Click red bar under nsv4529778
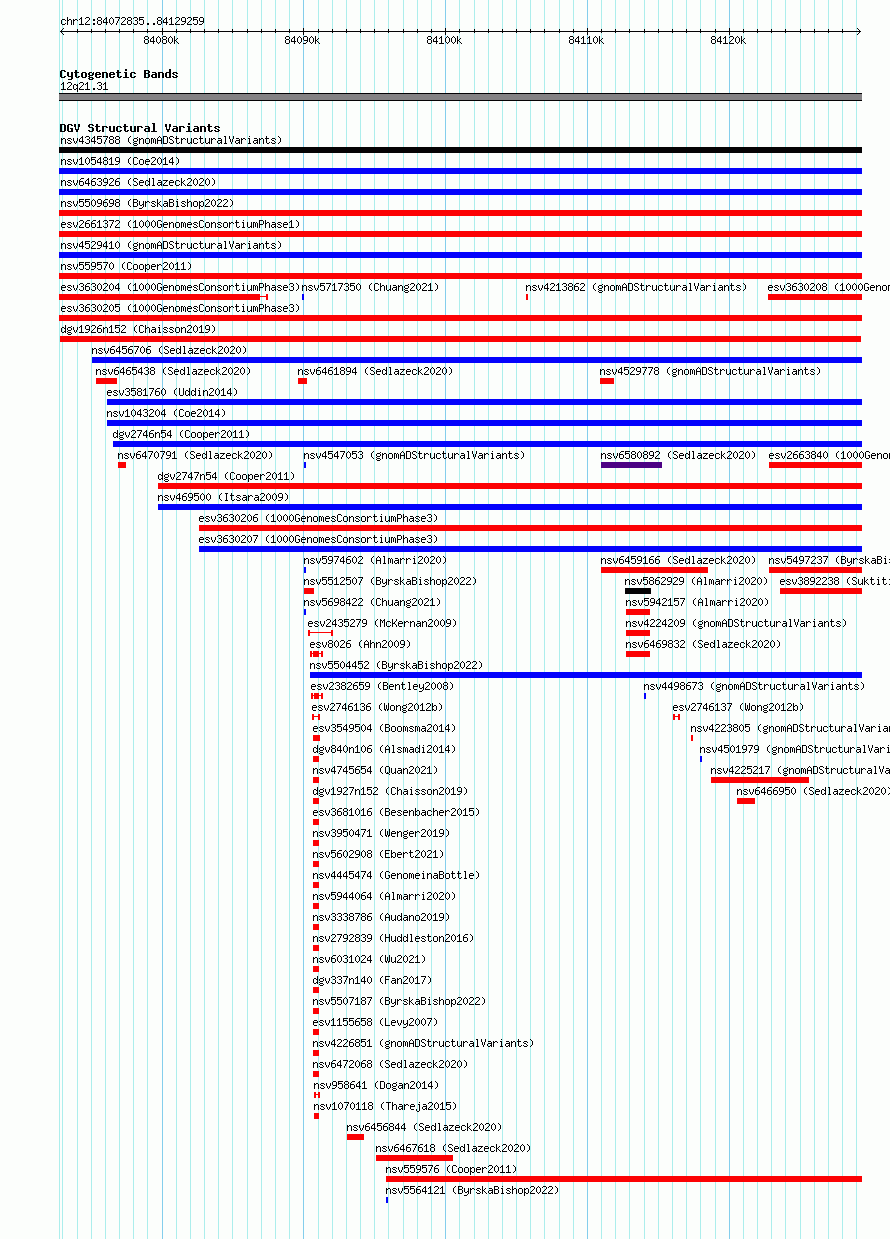890x1239 pixels. pos(607,381)
